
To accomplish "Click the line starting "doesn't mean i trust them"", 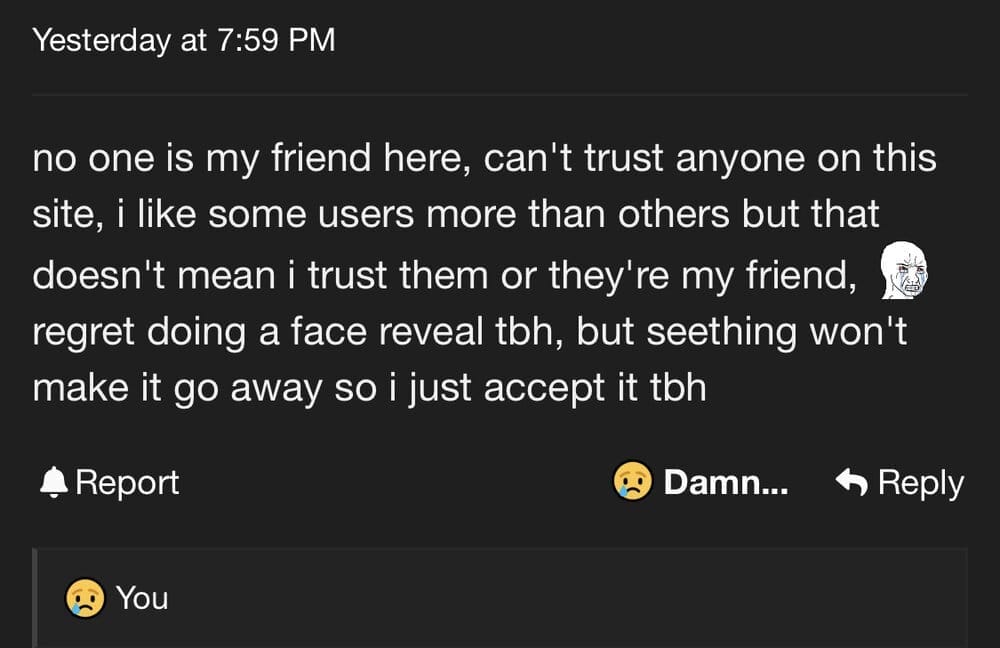I will pos(445,276).
